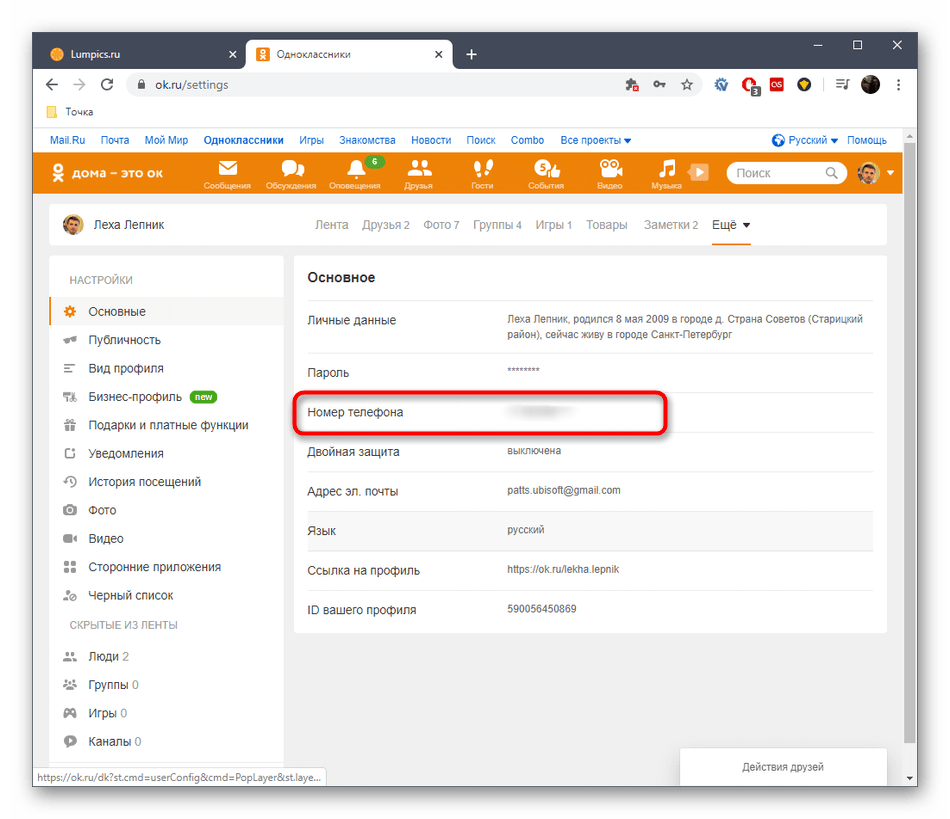Go to the Знакомства menu item
The width and height of the screenshot is (950, 819).
click(366, 140)
